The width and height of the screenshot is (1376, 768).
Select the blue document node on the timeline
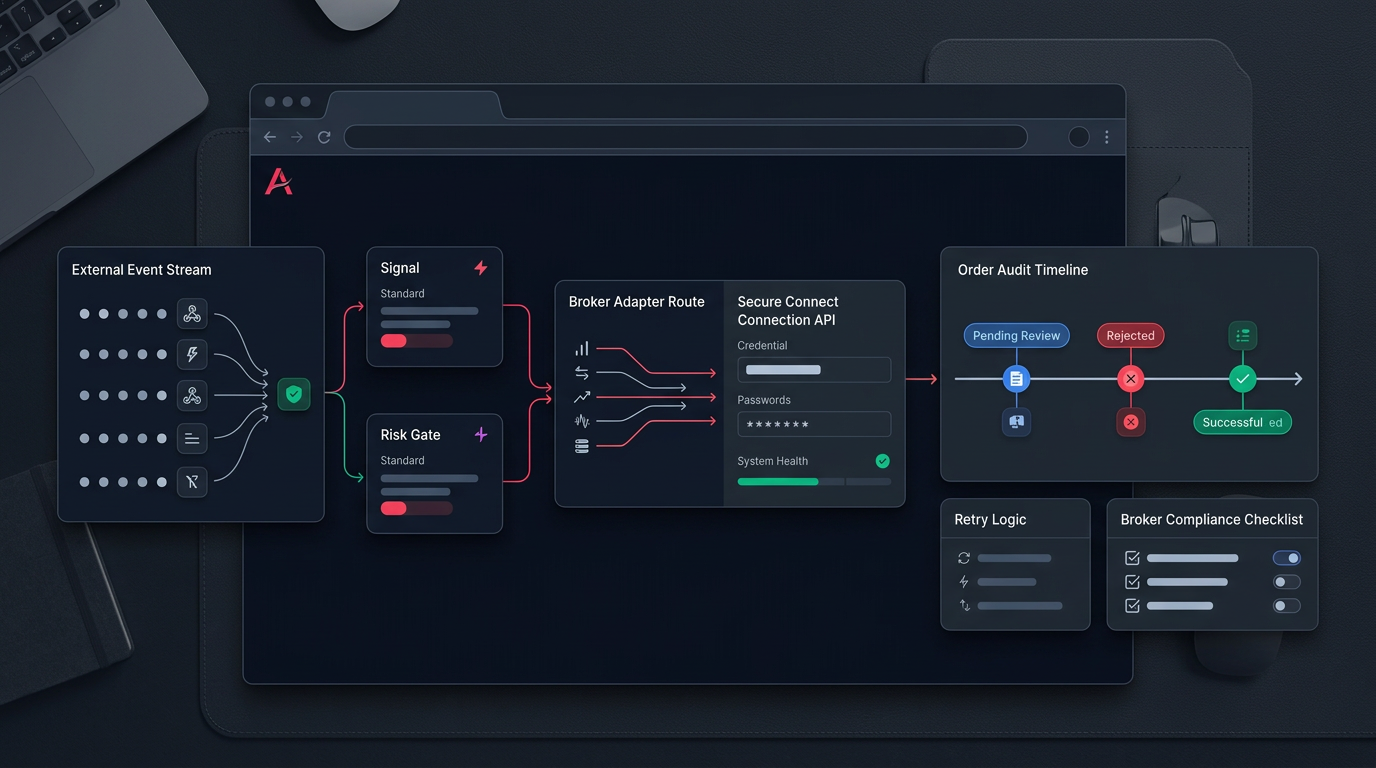click(x=1016, y=379)
